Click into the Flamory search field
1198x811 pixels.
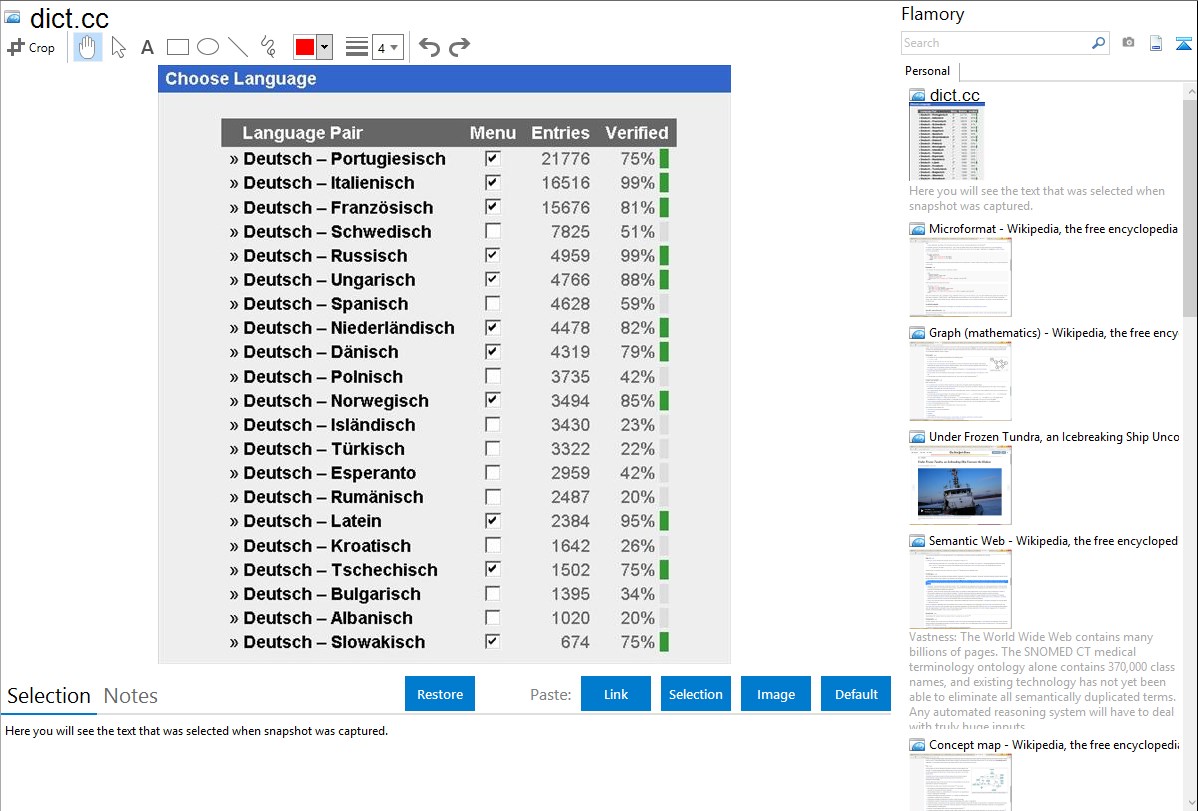[995, 43]
